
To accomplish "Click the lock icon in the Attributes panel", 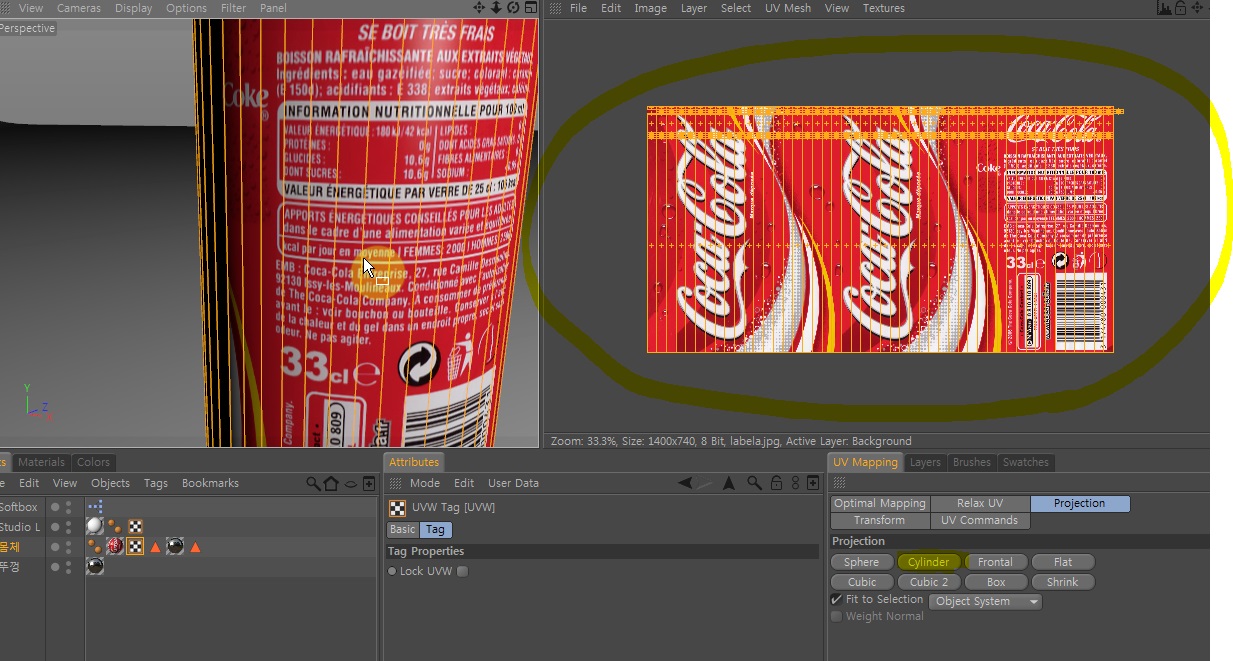I will coord(776,483).
